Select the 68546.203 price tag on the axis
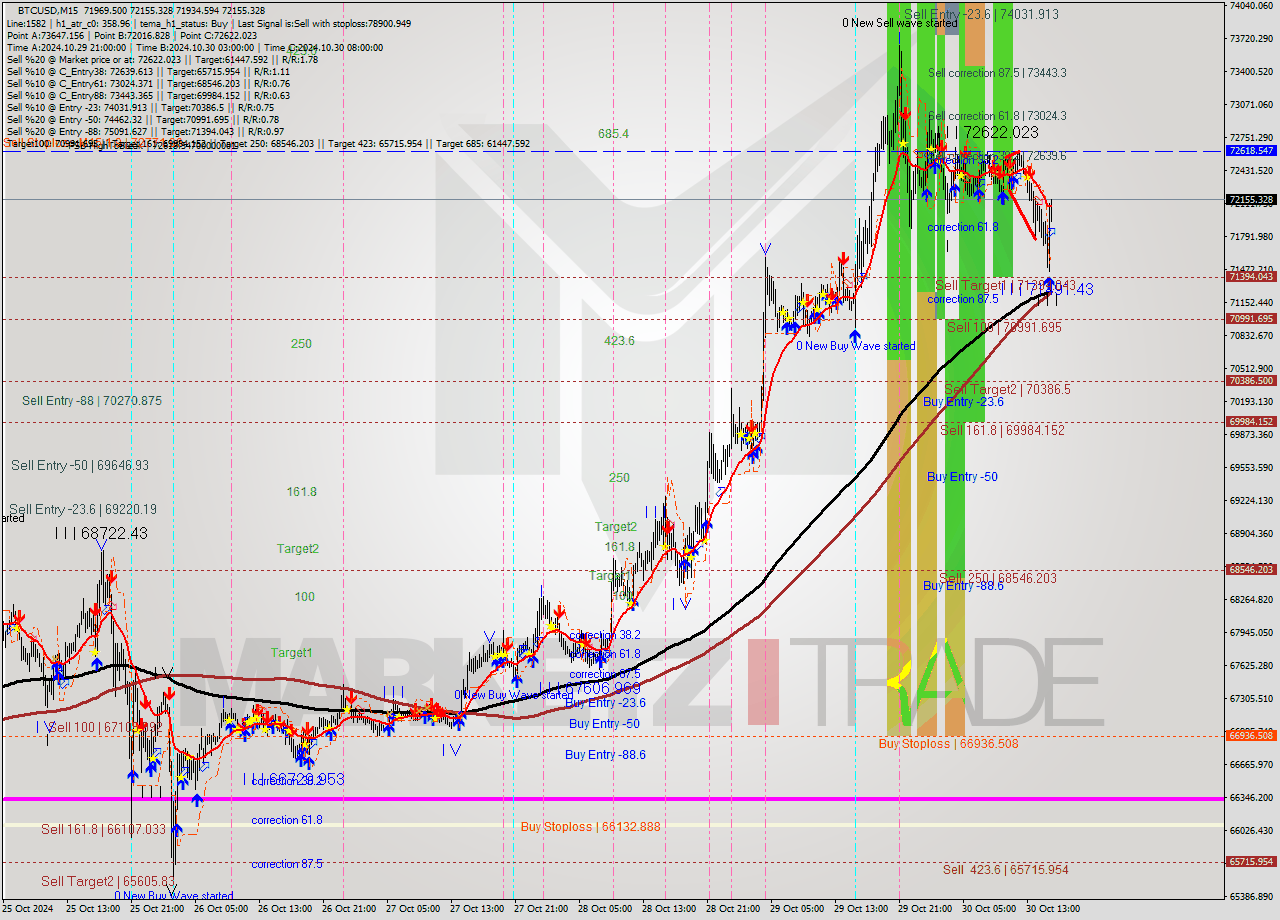Image resolution: width=1280 pixels, height=920 pixels. (1250, 570)
